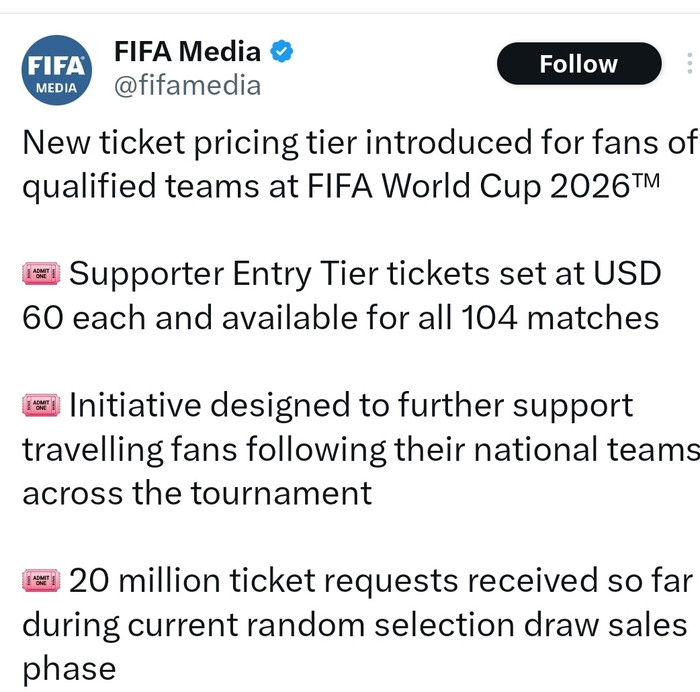
Task: Click the word 'phase' ending the tweet
Action: (69, 668)
